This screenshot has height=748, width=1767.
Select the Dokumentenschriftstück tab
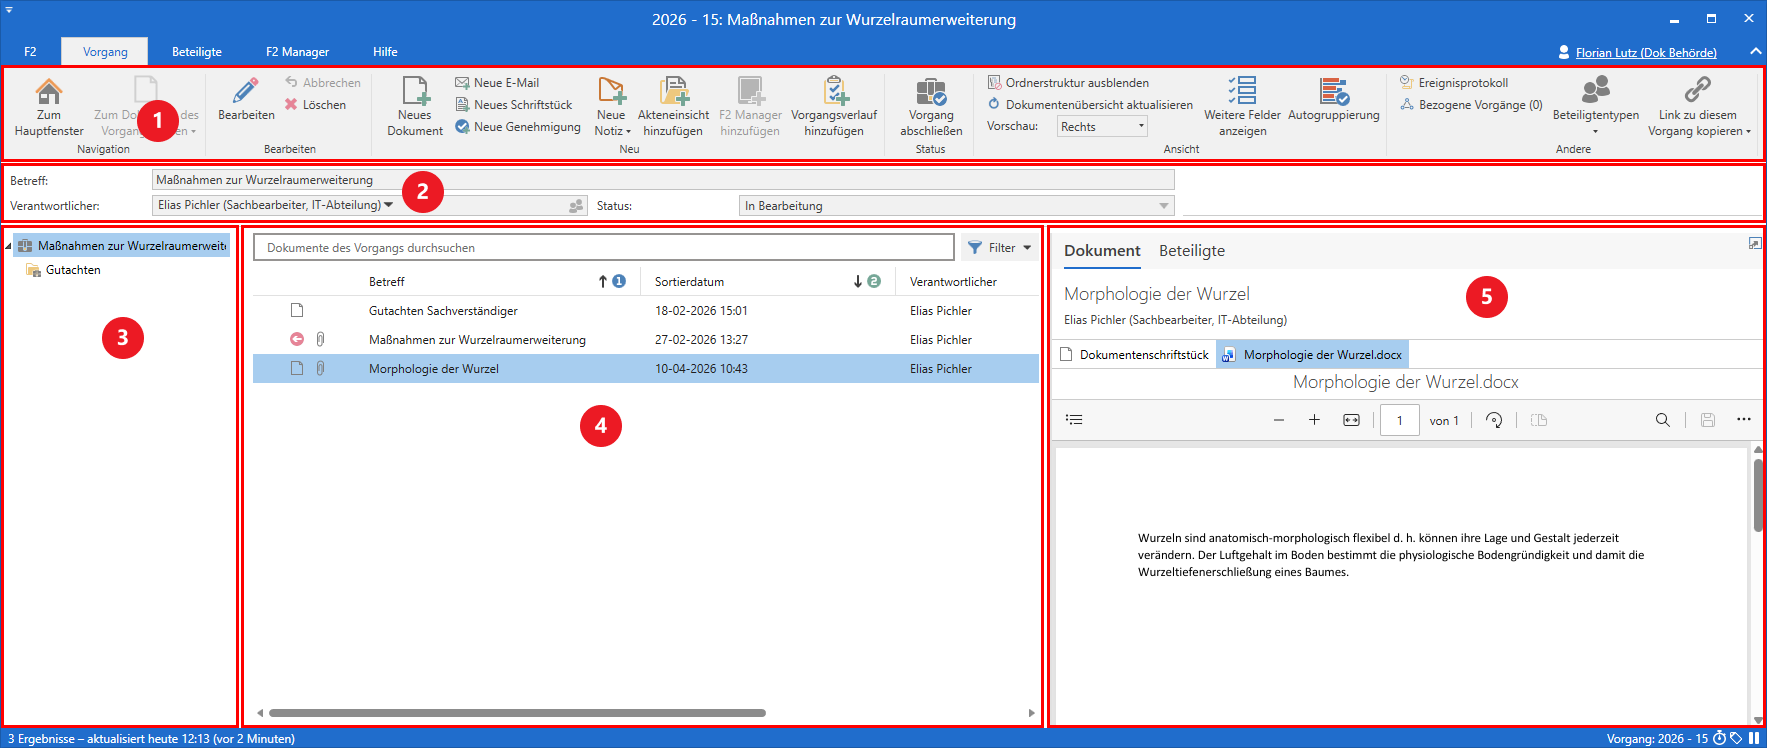[x=1135, y=355]
